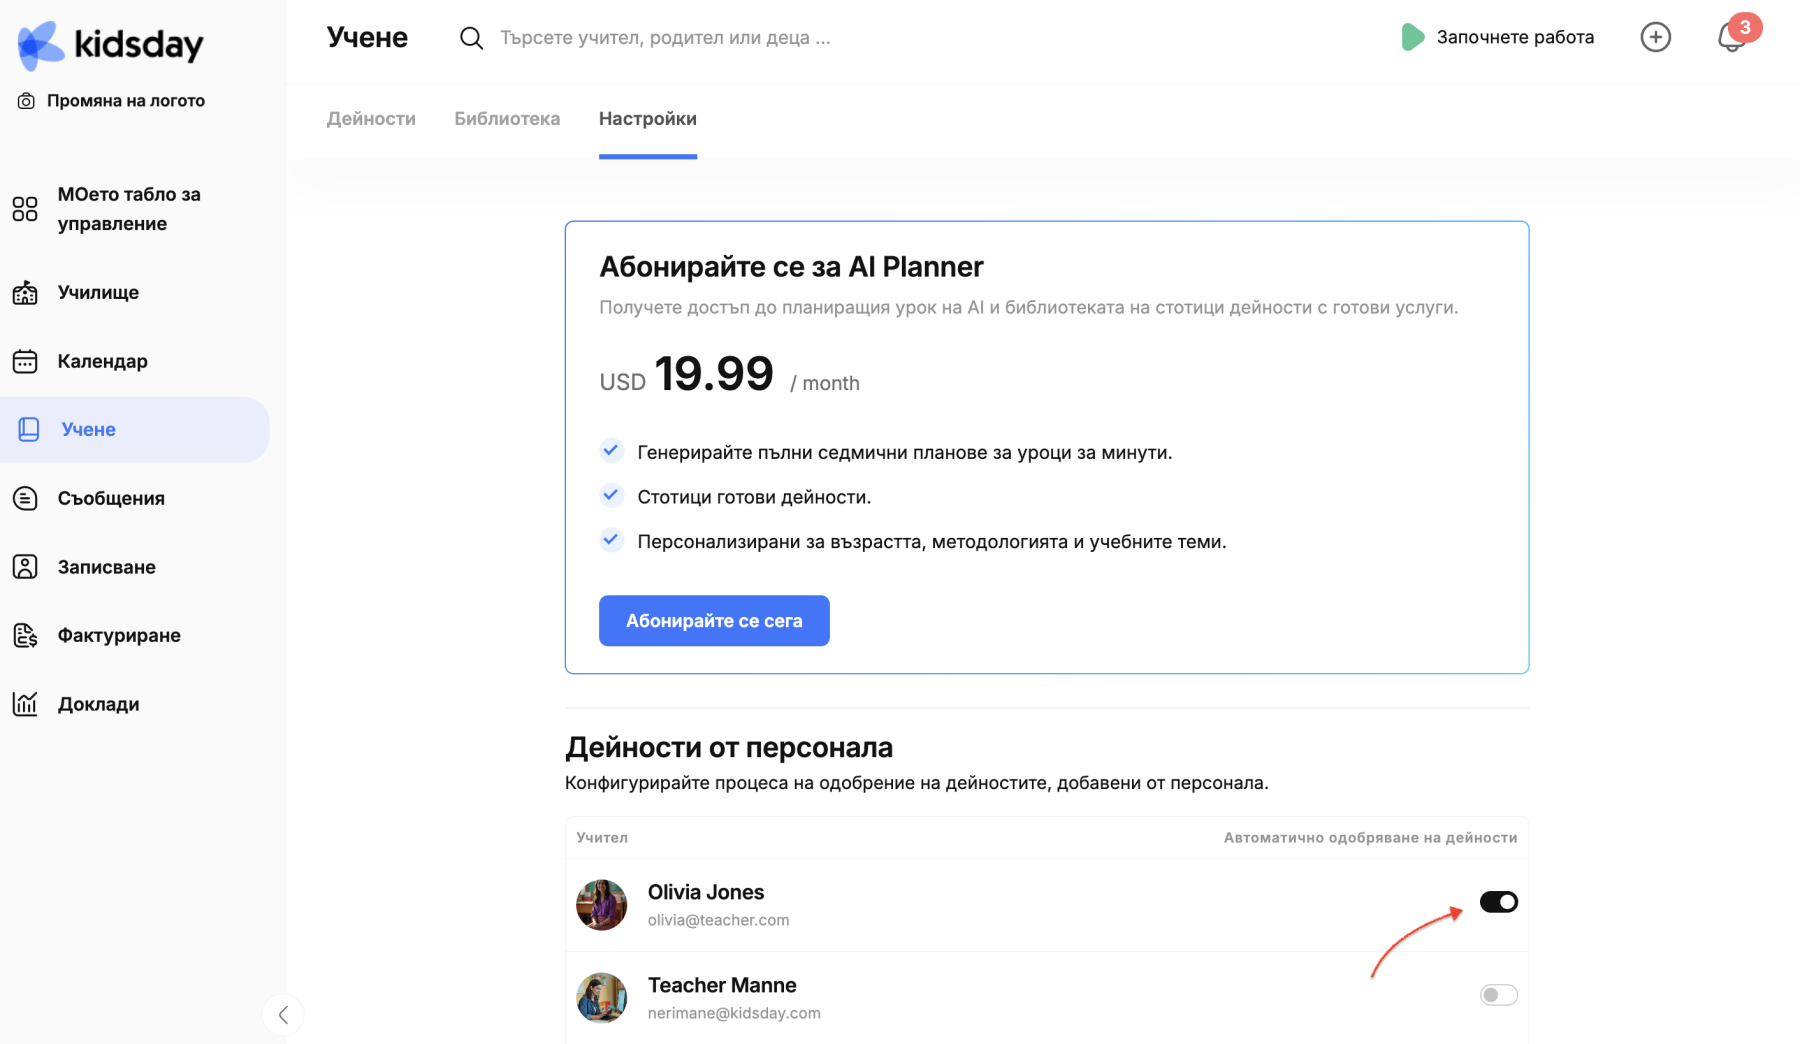Click the search input field
Viewport: 1800px width, 1044px height.
[x=665, y=38]
